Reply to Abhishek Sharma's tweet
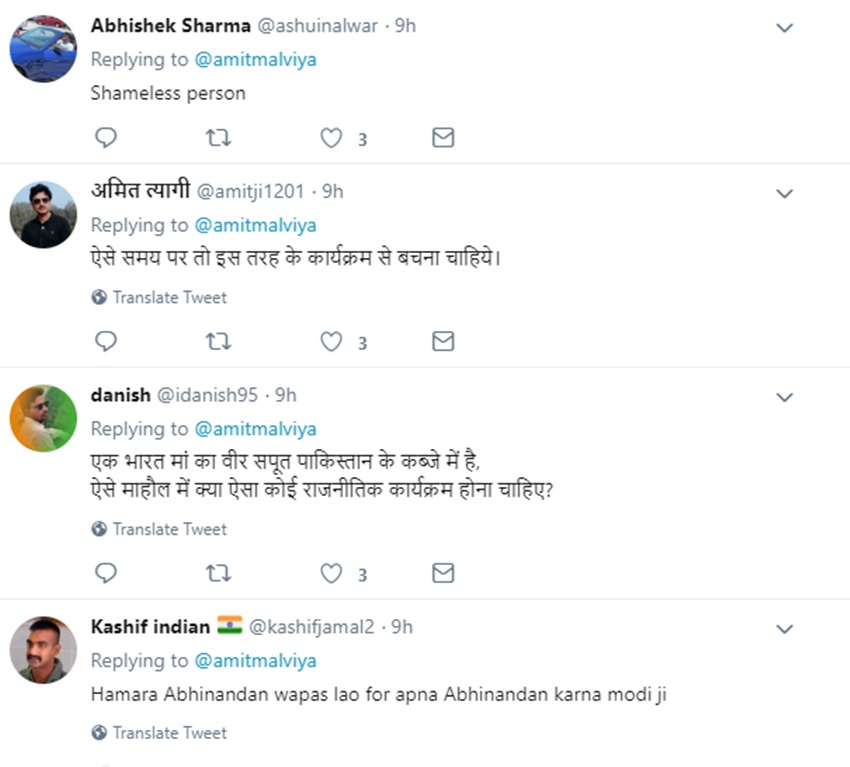The image size is (850, 767). pos(106,138)
